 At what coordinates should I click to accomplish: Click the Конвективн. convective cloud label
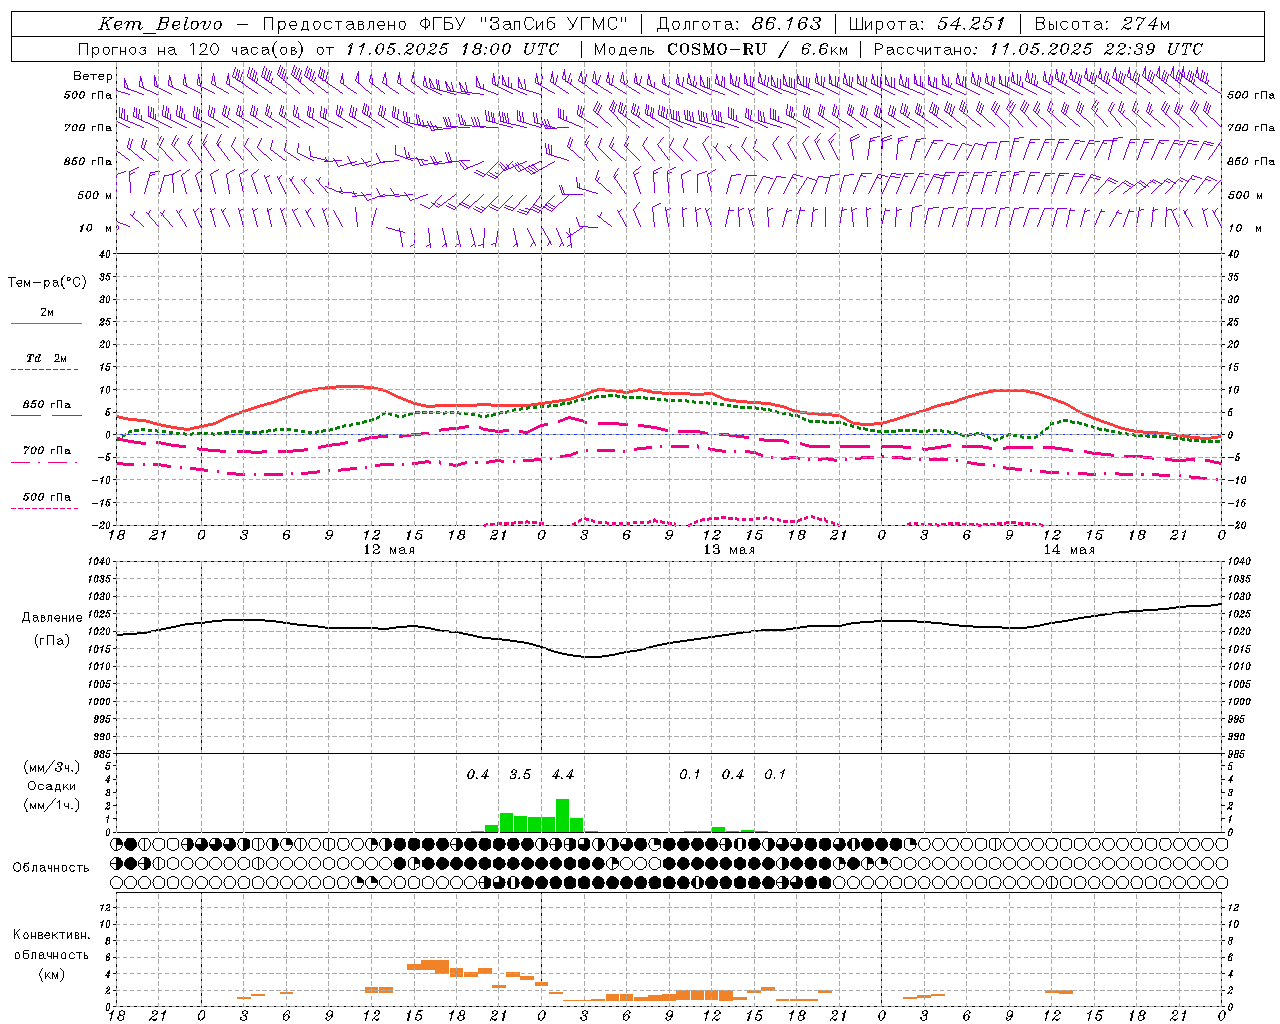pyautogui.click(x=52, y=935)
